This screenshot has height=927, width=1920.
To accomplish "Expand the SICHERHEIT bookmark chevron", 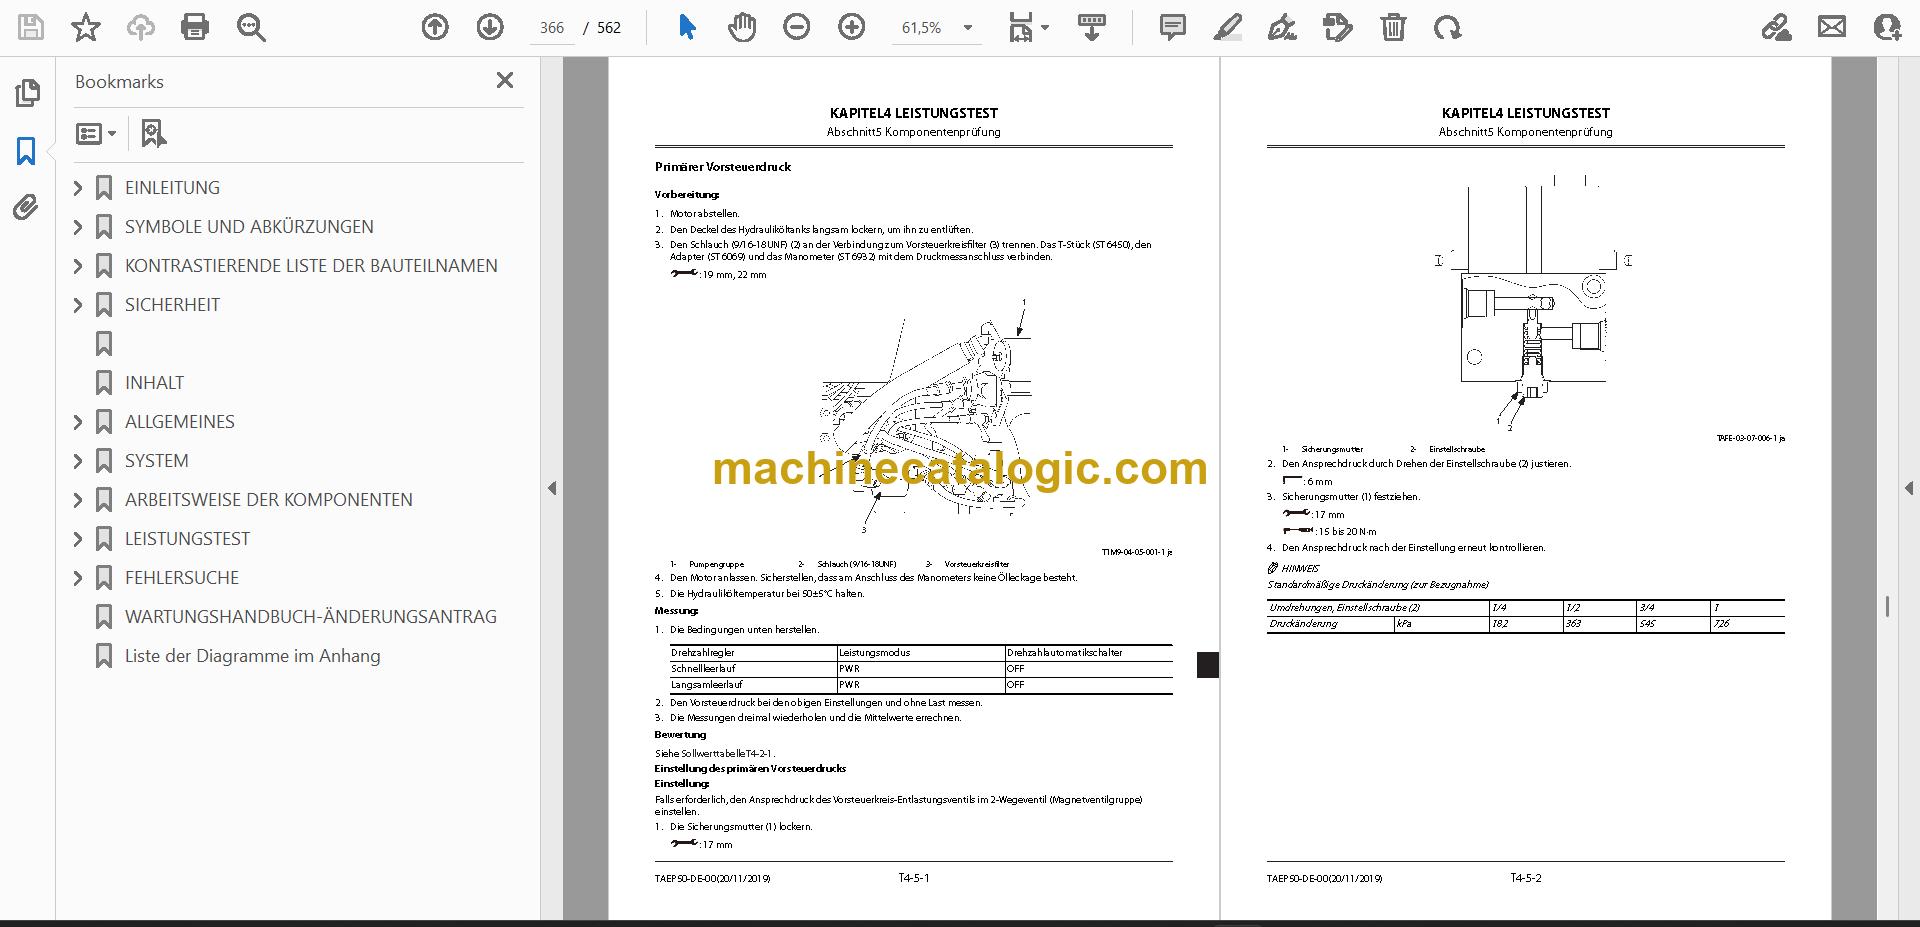I will tap(78, 305).
